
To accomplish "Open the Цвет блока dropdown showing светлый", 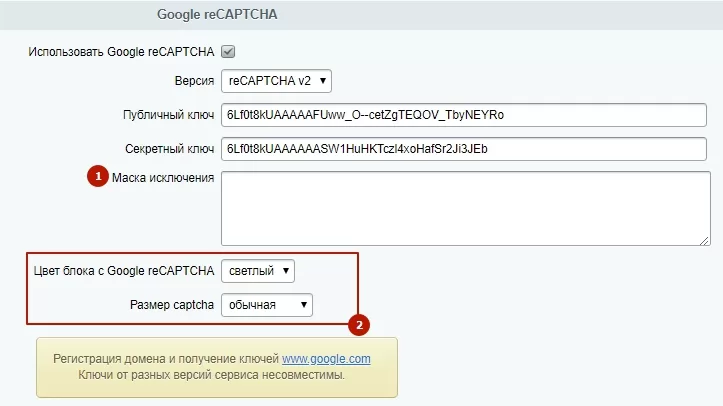I will coord(258,271).
